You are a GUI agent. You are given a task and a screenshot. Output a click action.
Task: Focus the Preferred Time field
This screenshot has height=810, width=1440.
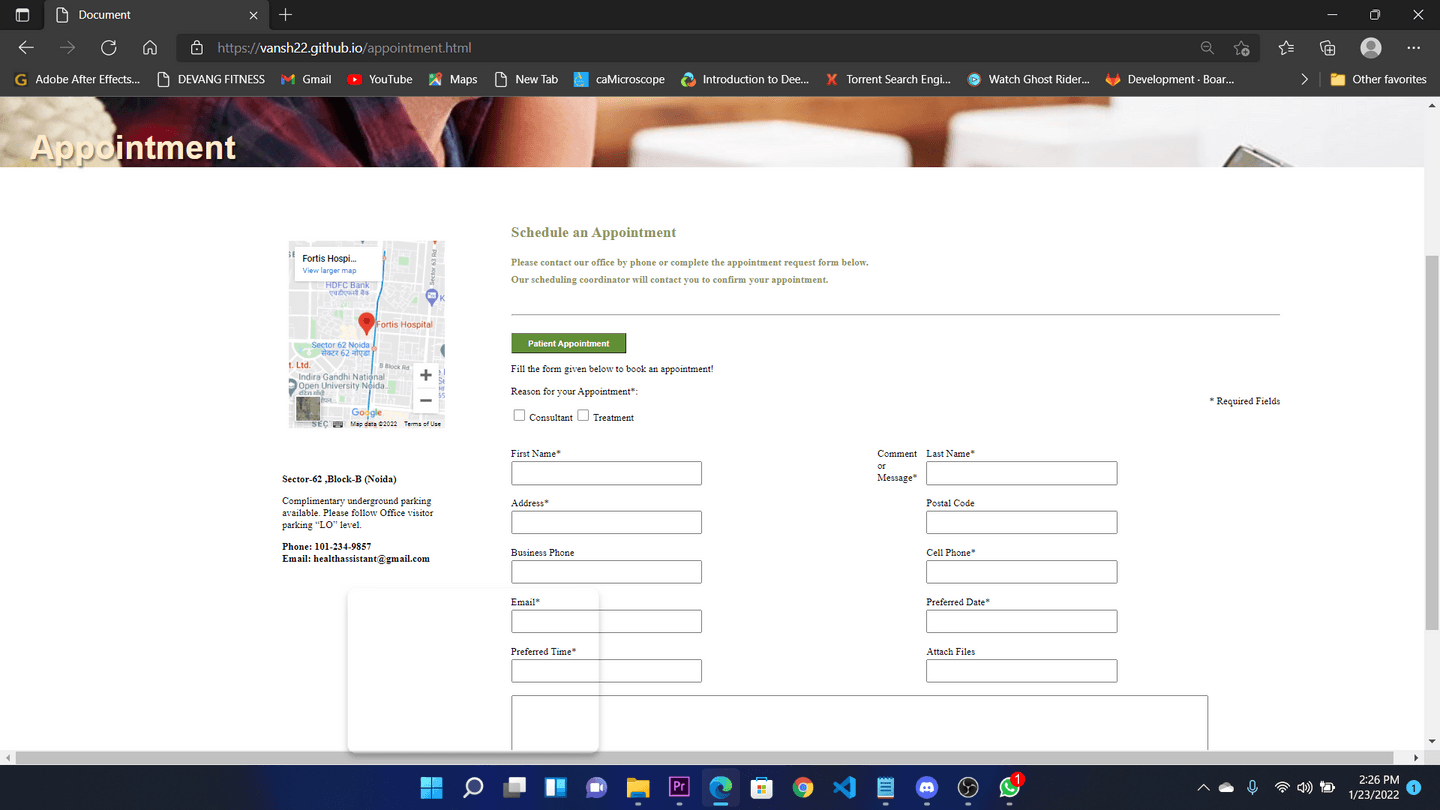coord(606,671)
